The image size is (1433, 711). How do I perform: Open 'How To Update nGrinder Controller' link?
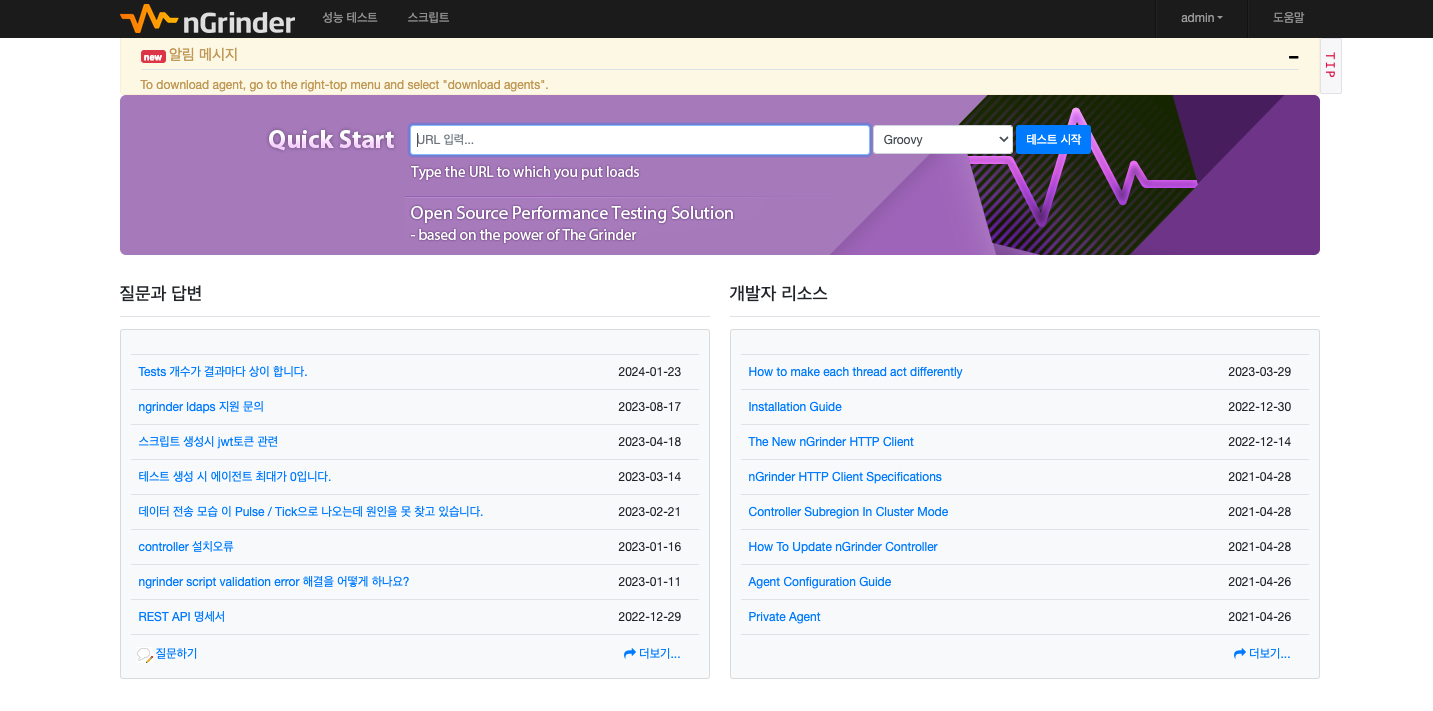843,547
